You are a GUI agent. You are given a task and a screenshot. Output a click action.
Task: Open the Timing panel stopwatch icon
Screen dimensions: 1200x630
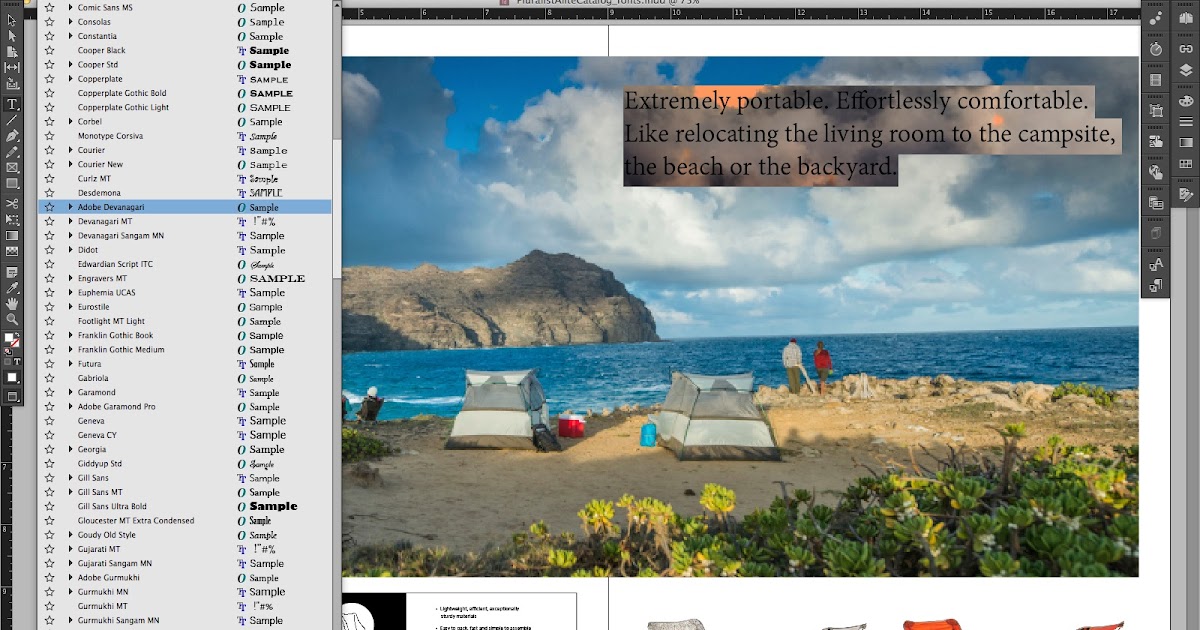click(x=1156, y=48)
